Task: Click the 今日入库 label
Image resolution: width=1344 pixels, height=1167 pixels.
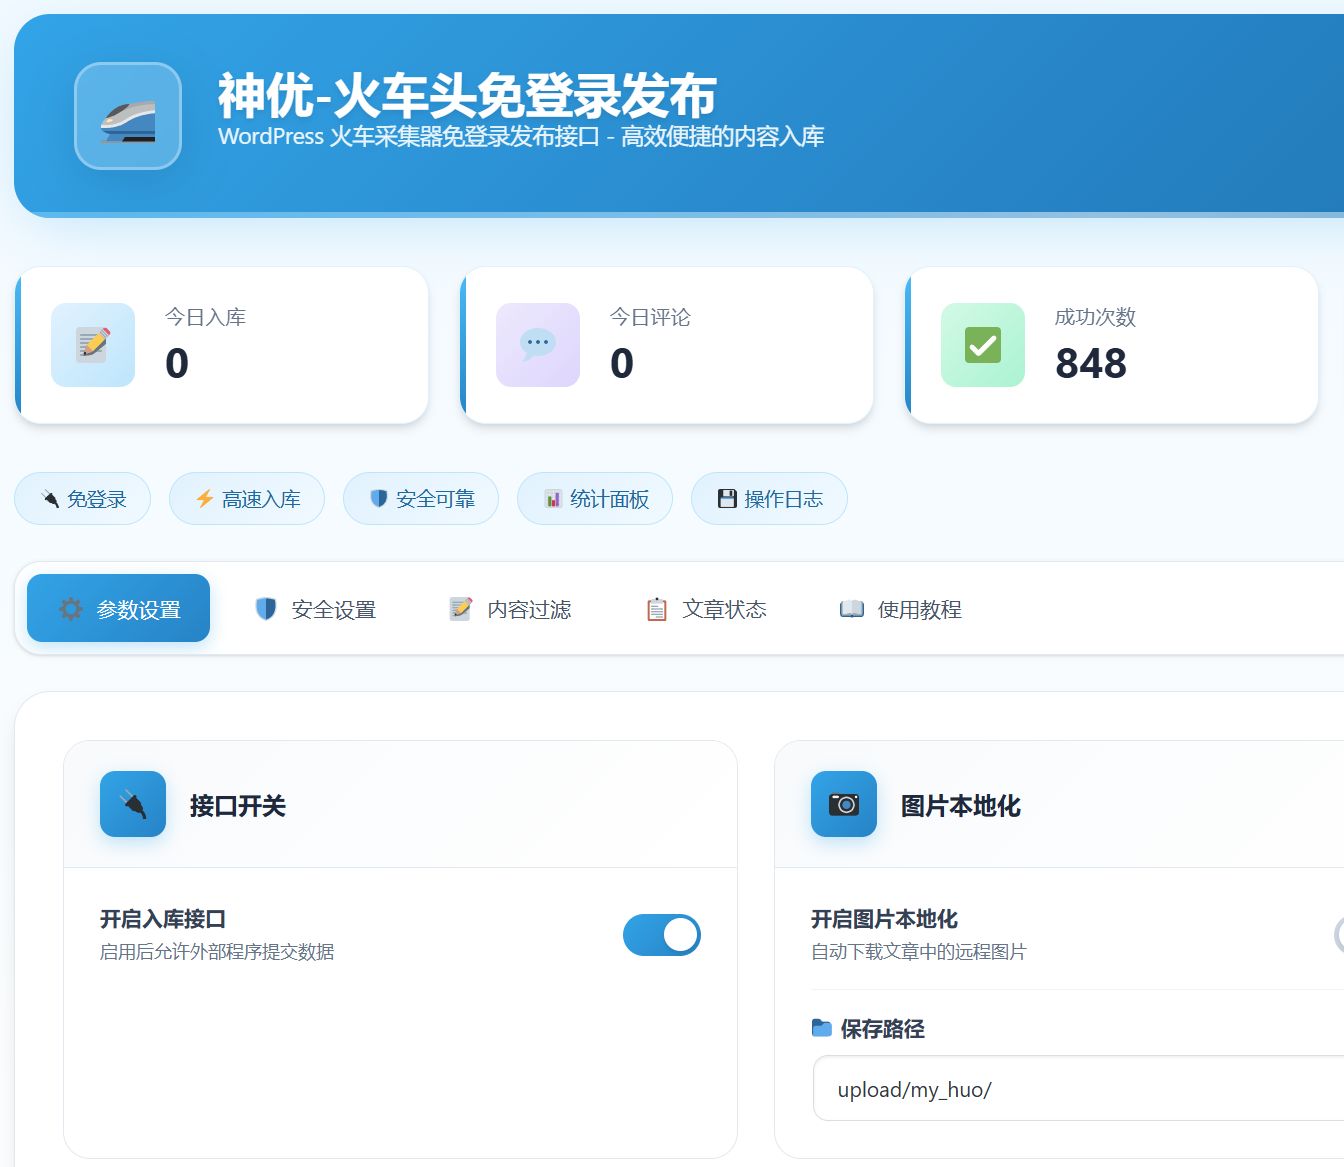Action: [x=205, y=317]
